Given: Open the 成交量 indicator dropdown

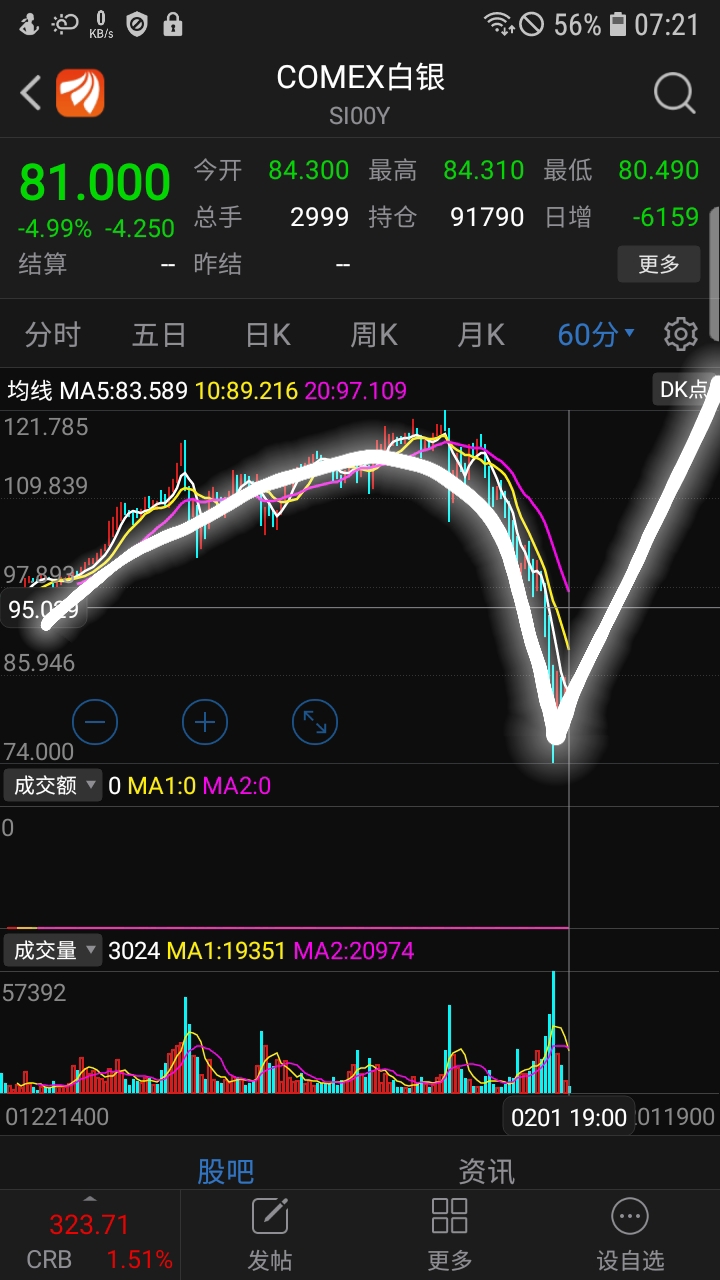Looking at the screenshot, I should click(x=53, y=950).
